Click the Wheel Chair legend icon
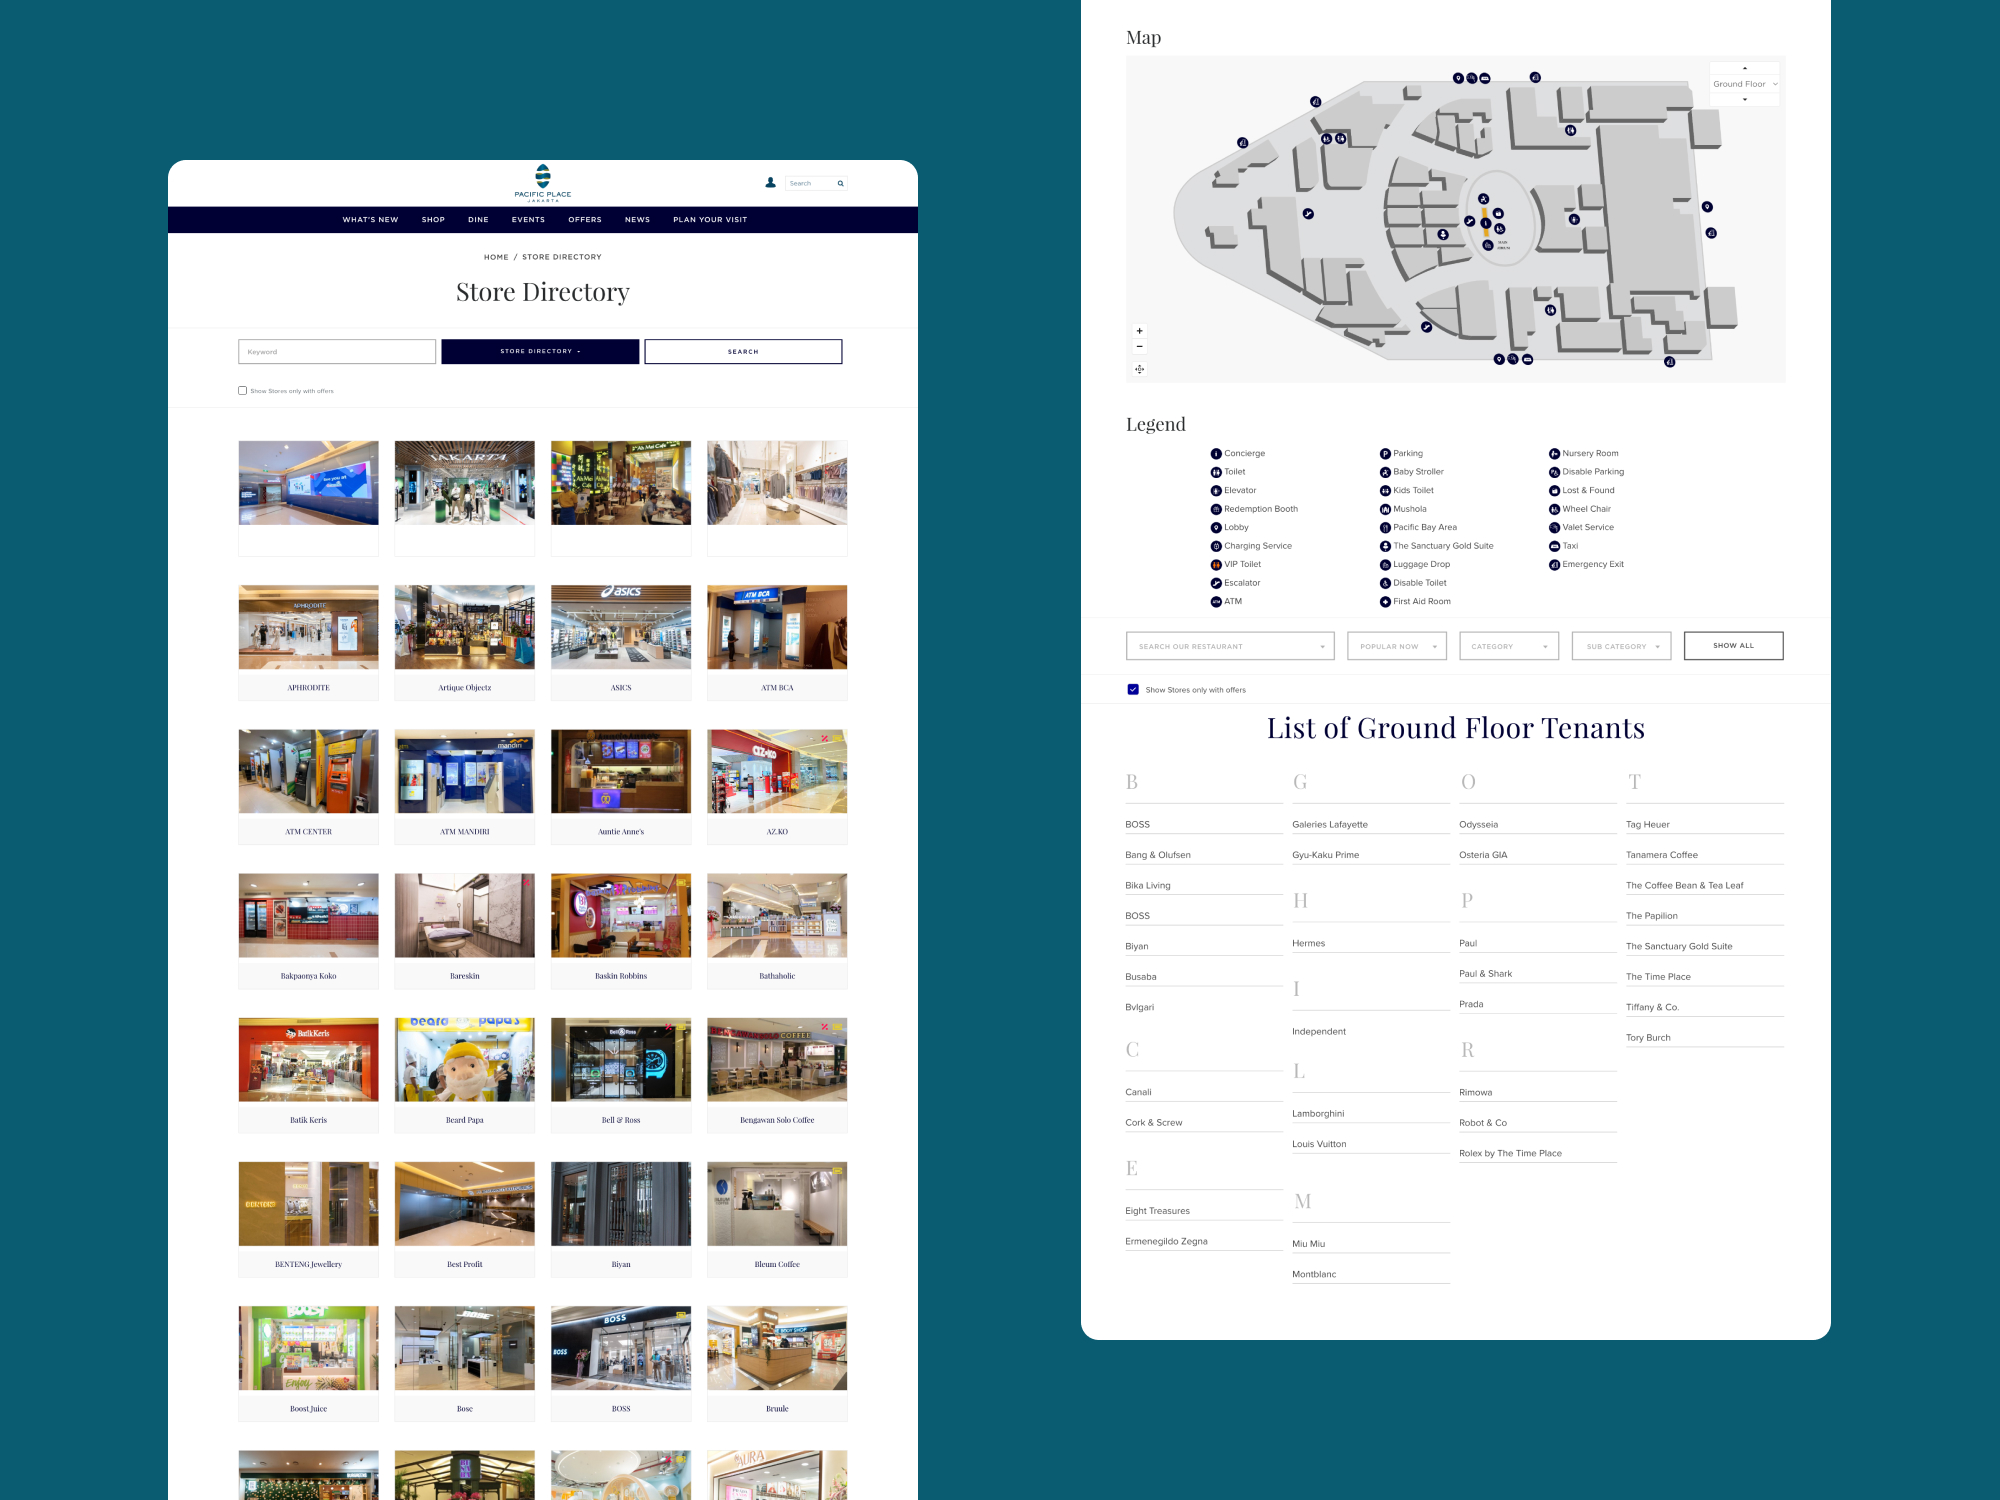The width and height of the screenshot is (2000, 1500). pyautogui.click(x=1554, y=509)
